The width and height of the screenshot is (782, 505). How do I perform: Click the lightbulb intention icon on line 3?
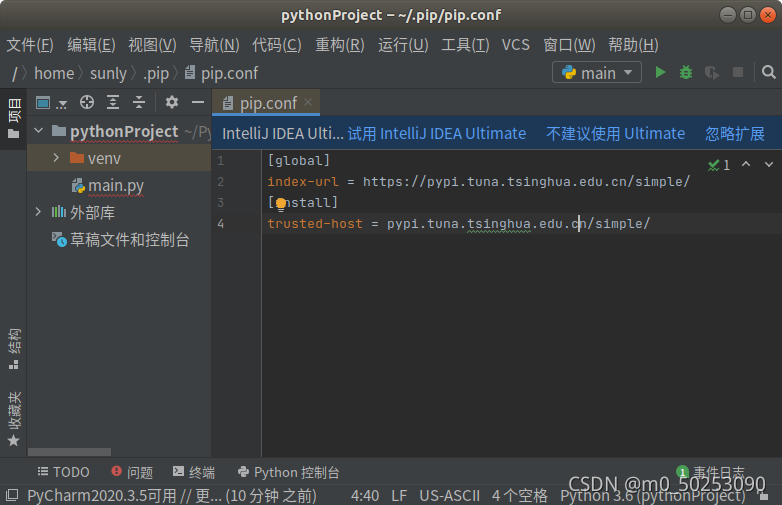(x=281, y=203)
